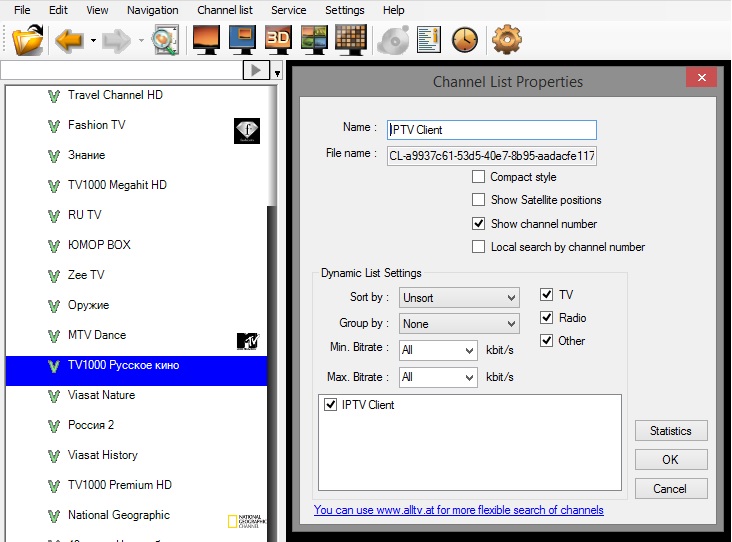Image resolution: width=732 pixels, height=542 pixels.
Task: Click the open folder icon in toolbar
Action: point(27,41)
